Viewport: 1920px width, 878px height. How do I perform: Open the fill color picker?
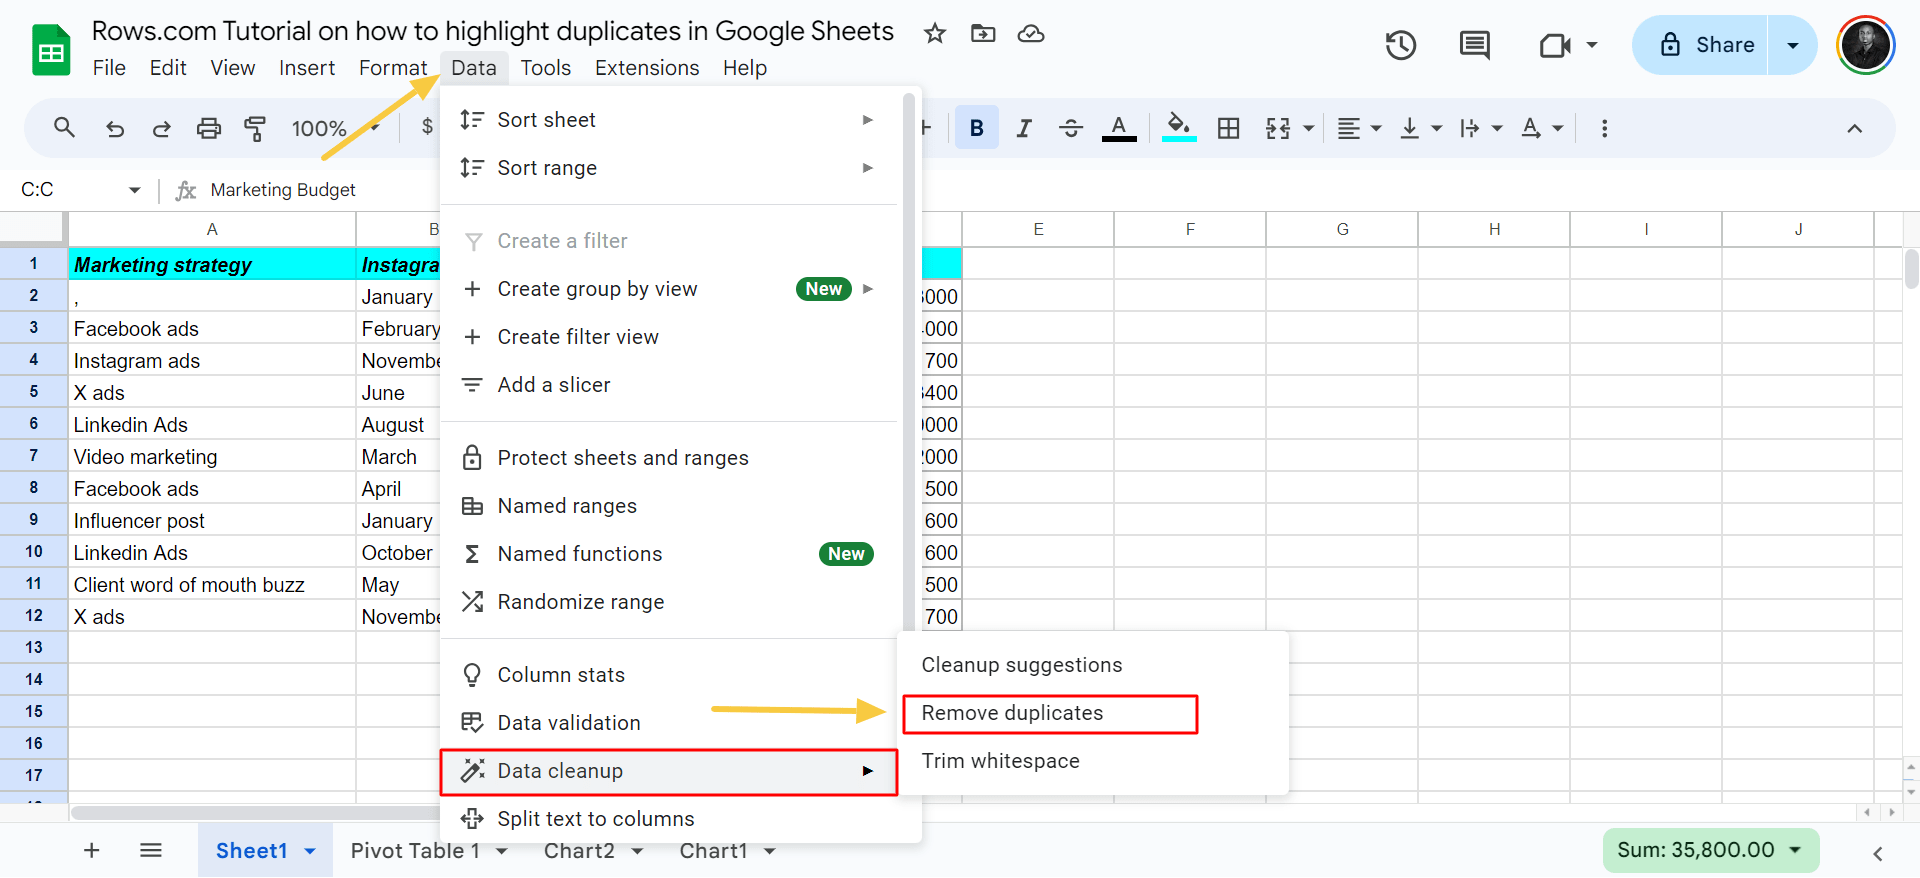click(x=1179, y=128)
